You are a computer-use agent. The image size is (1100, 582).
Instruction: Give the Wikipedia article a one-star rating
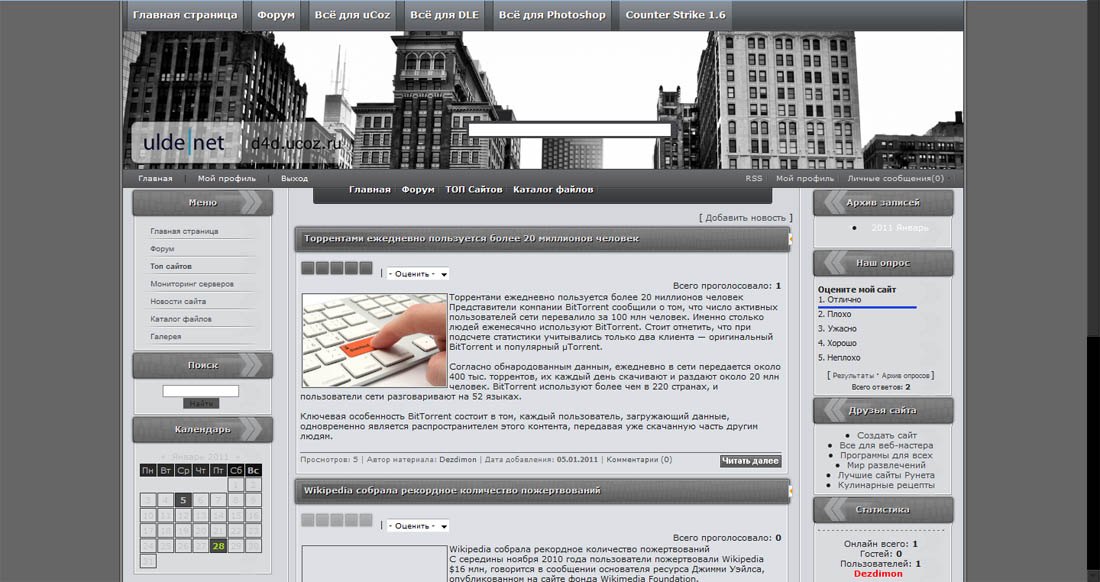coord(307,520)
